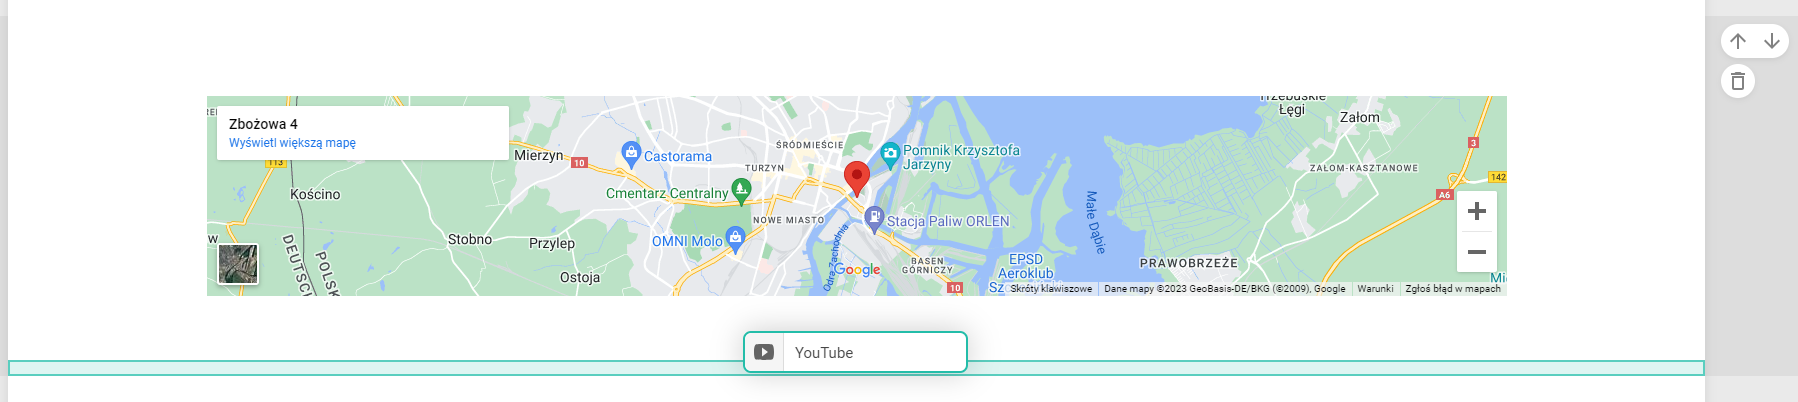The width and height of the screenshot is (1798, 402).
Task: Open Skróty klawiszowe map shortcuts
Action: pos(1051,289)
